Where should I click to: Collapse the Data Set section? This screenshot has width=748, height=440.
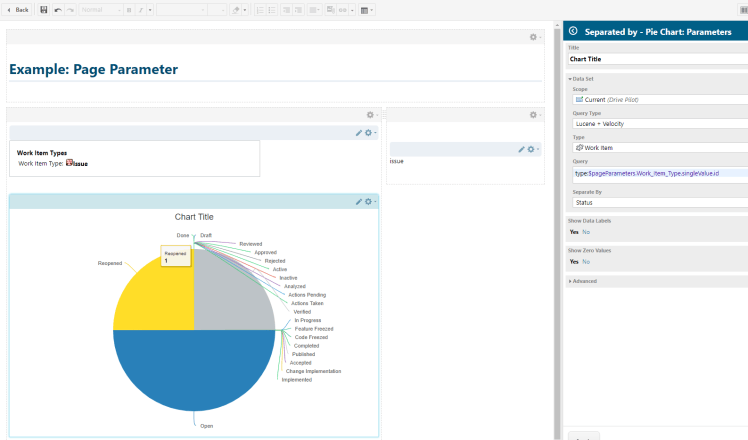(x=581, y=79)
